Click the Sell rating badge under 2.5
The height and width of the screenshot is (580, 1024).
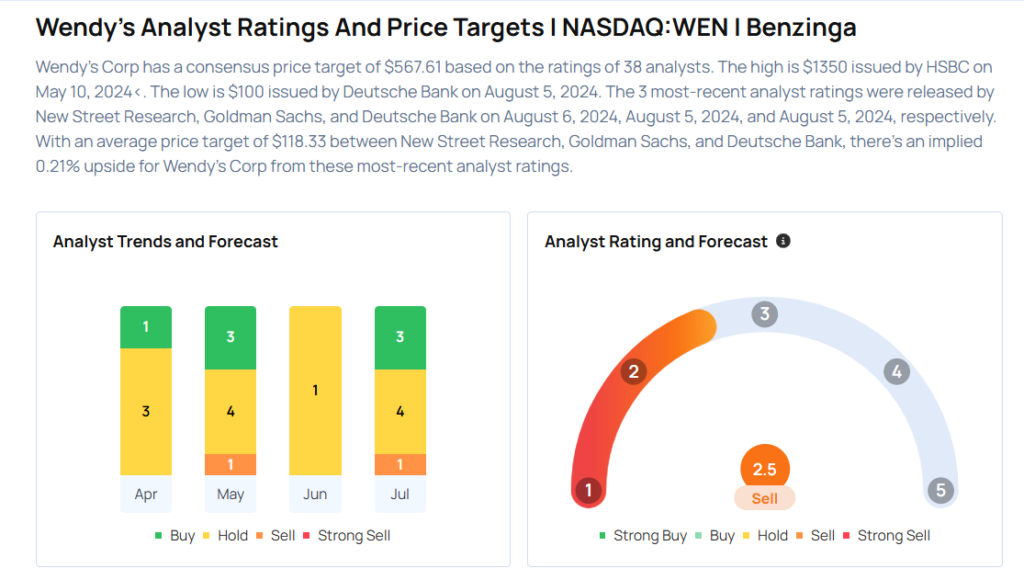point(765,498)
